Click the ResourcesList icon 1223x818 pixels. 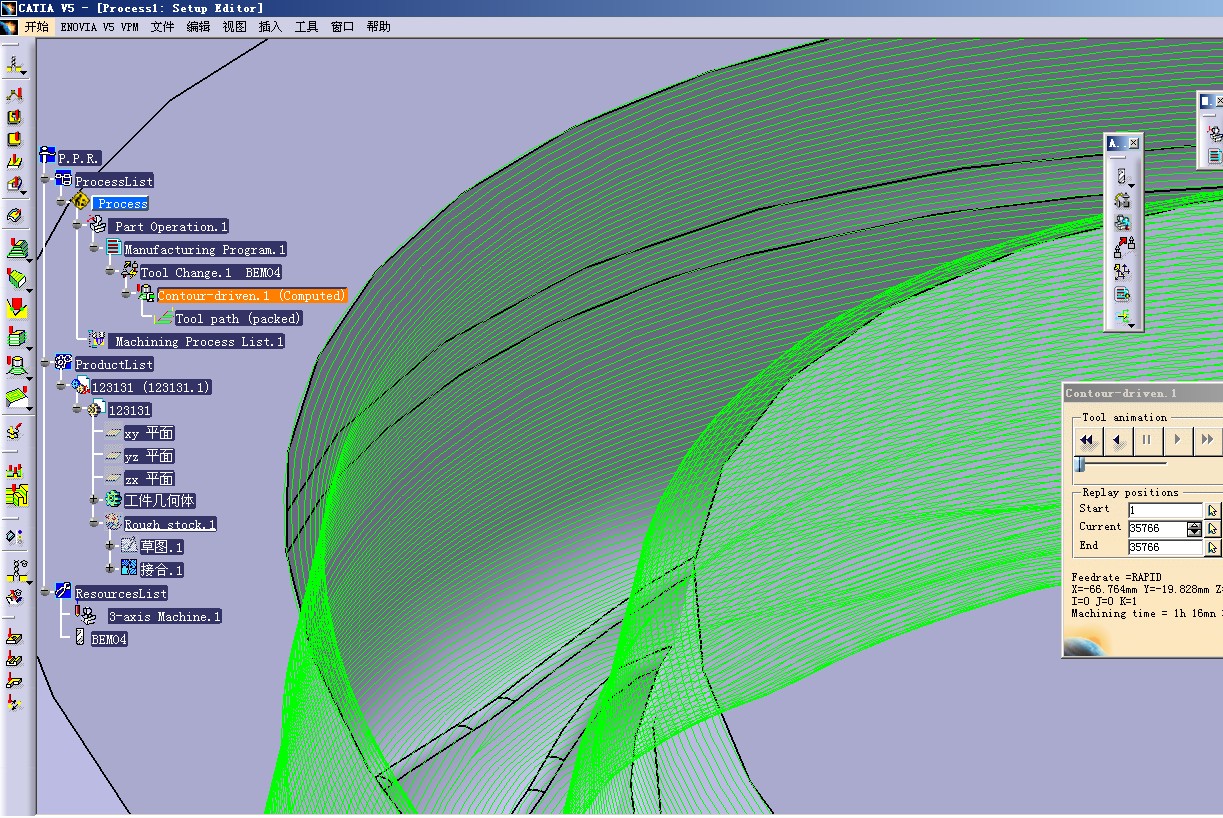click(x=64, y=592)
